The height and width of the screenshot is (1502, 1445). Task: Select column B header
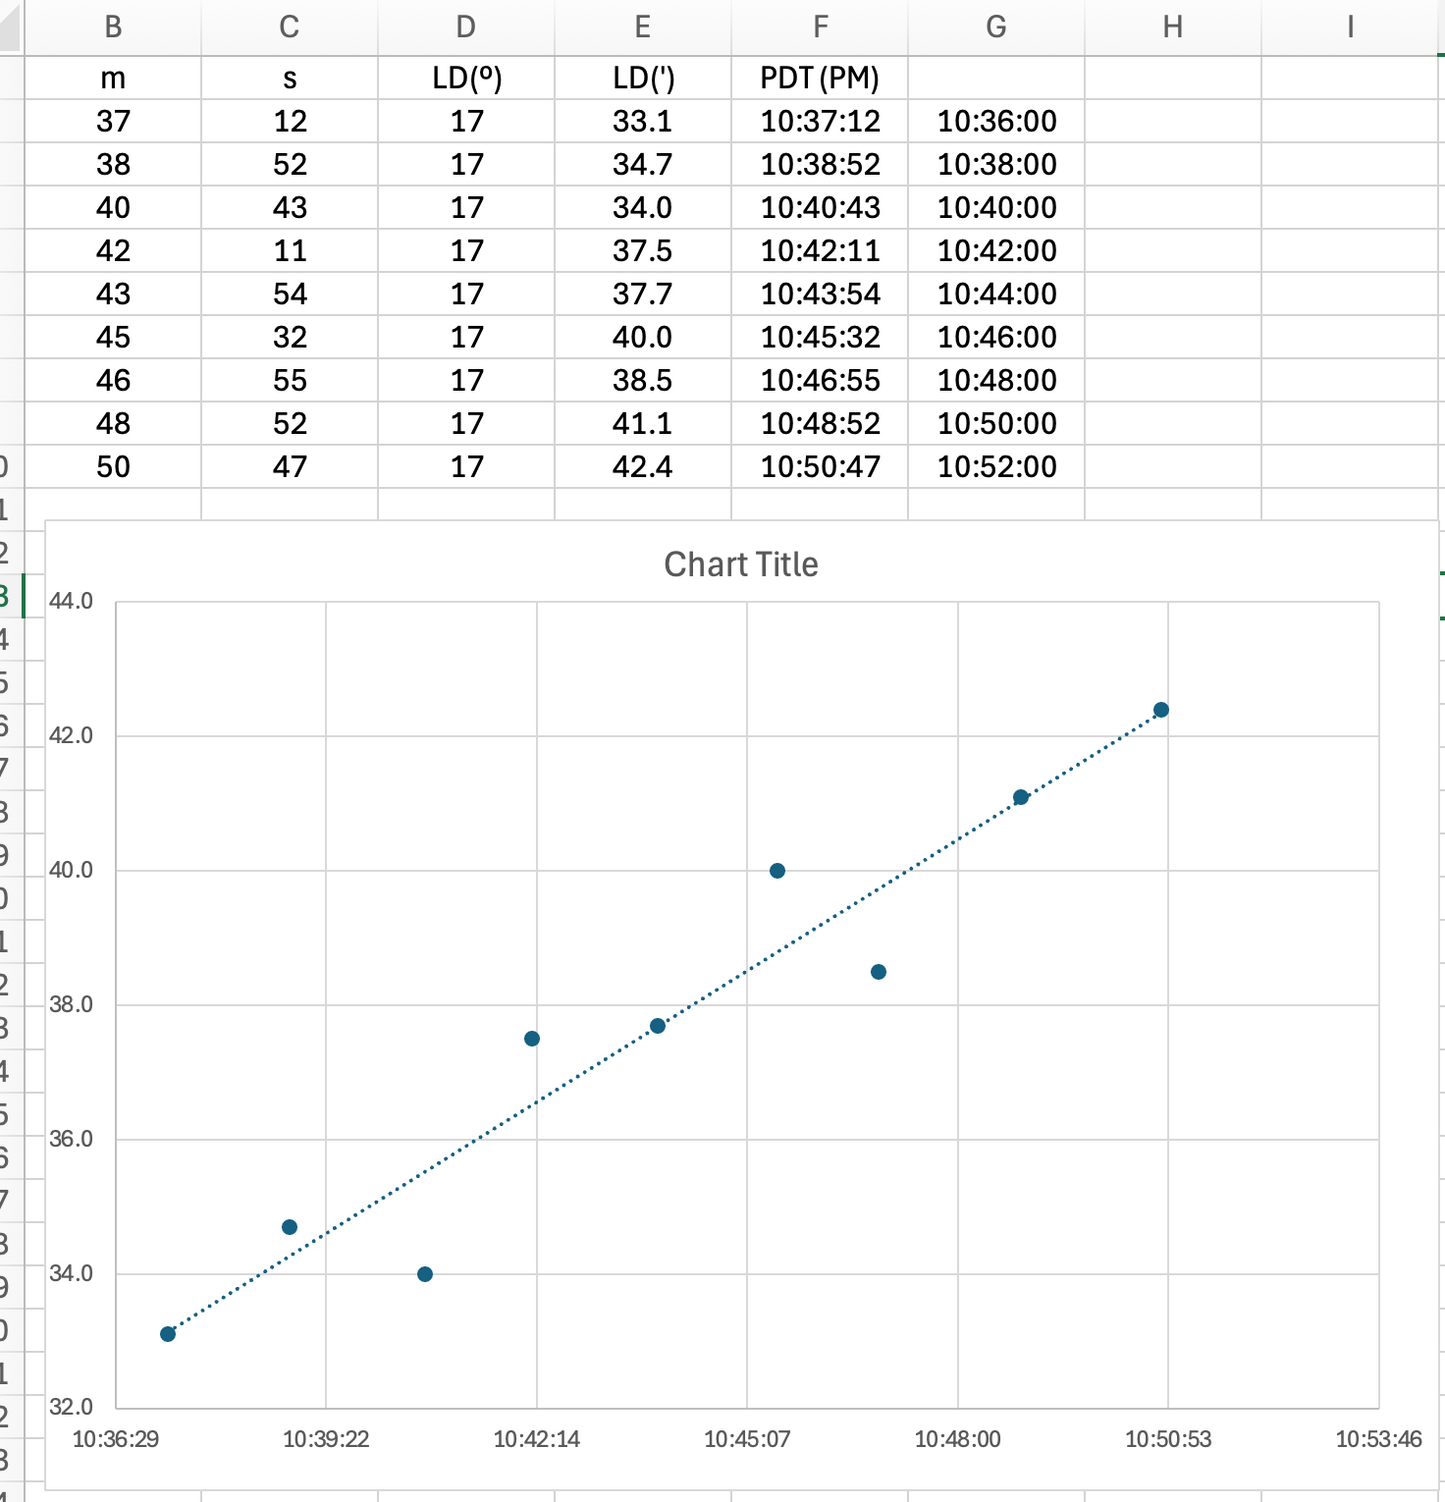point(113,27)
